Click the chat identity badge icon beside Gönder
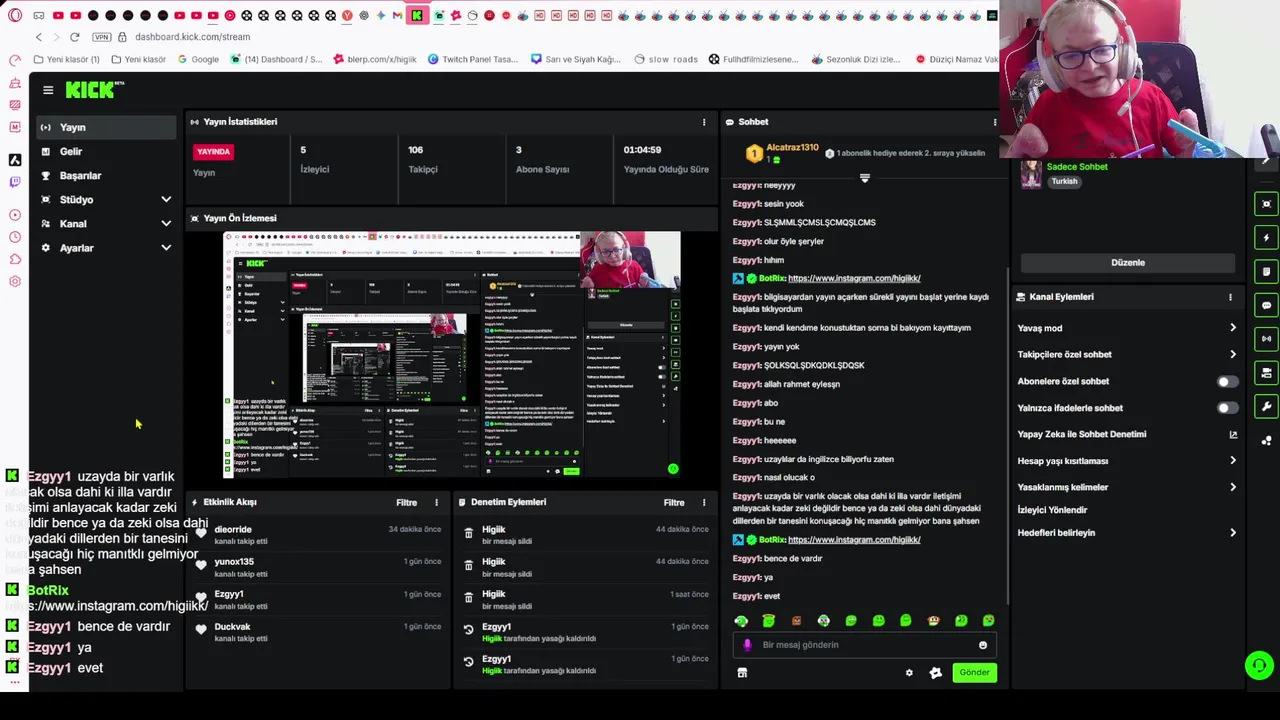Image resolution: width=1280 pixels, height=720 pixels. tap(936, 673)
